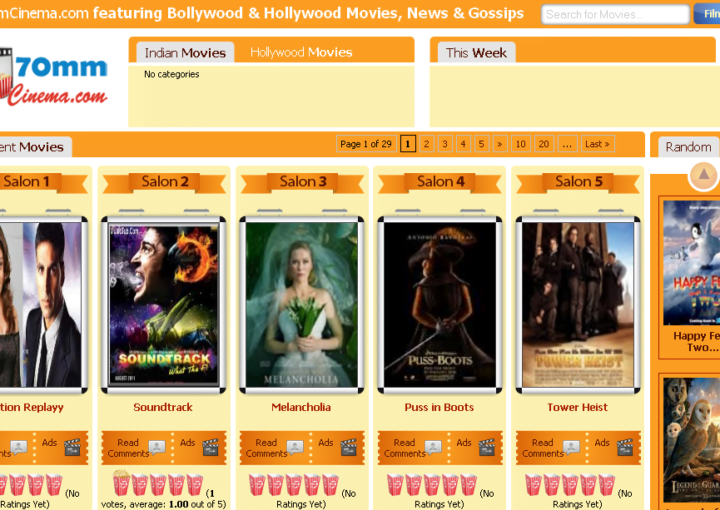
Task: Open the Random tab
Action: coord(688,146)
